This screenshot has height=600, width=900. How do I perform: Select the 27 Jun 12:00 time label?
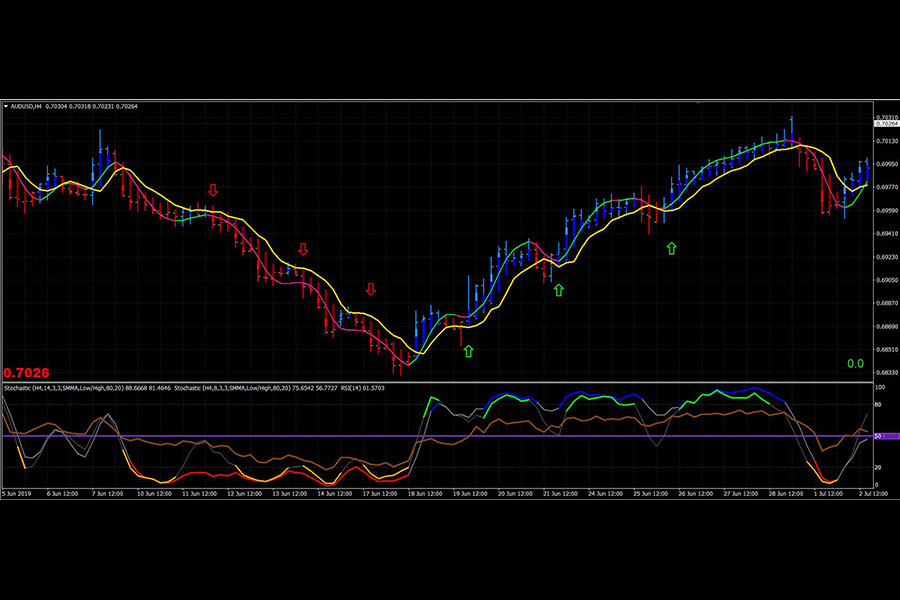pos(741,493)
